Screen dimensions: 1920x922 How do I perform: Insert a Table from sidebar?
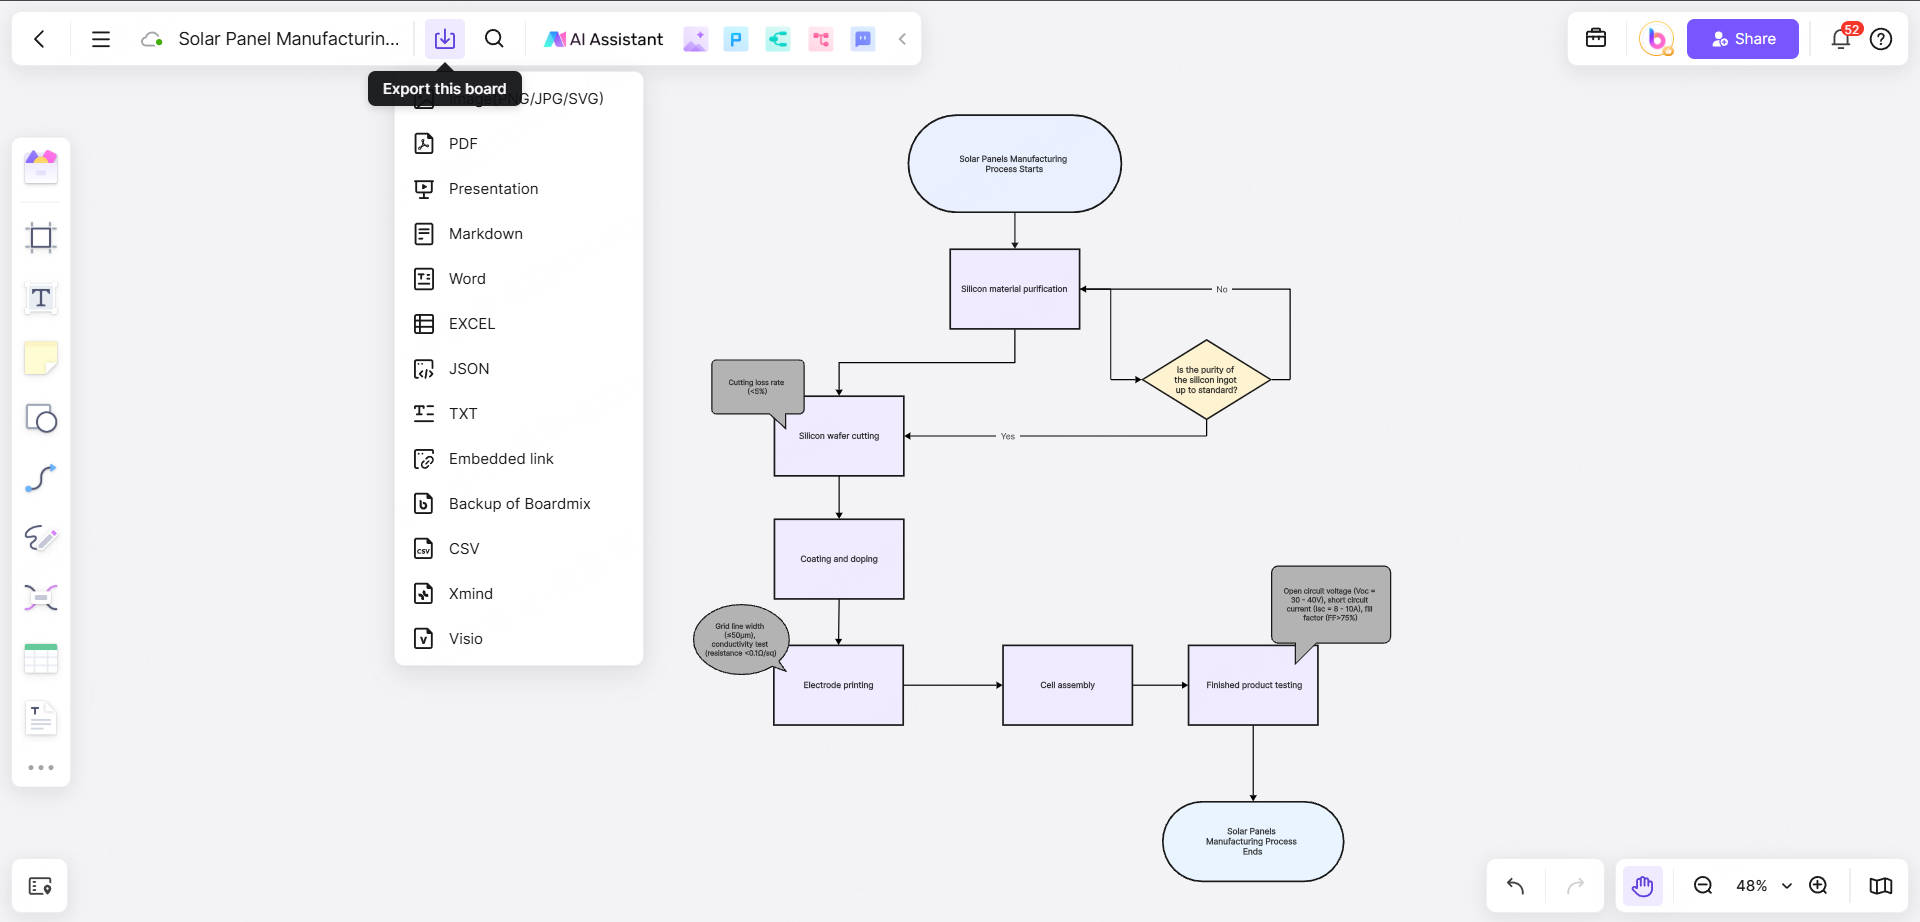[x=41, y=658]
